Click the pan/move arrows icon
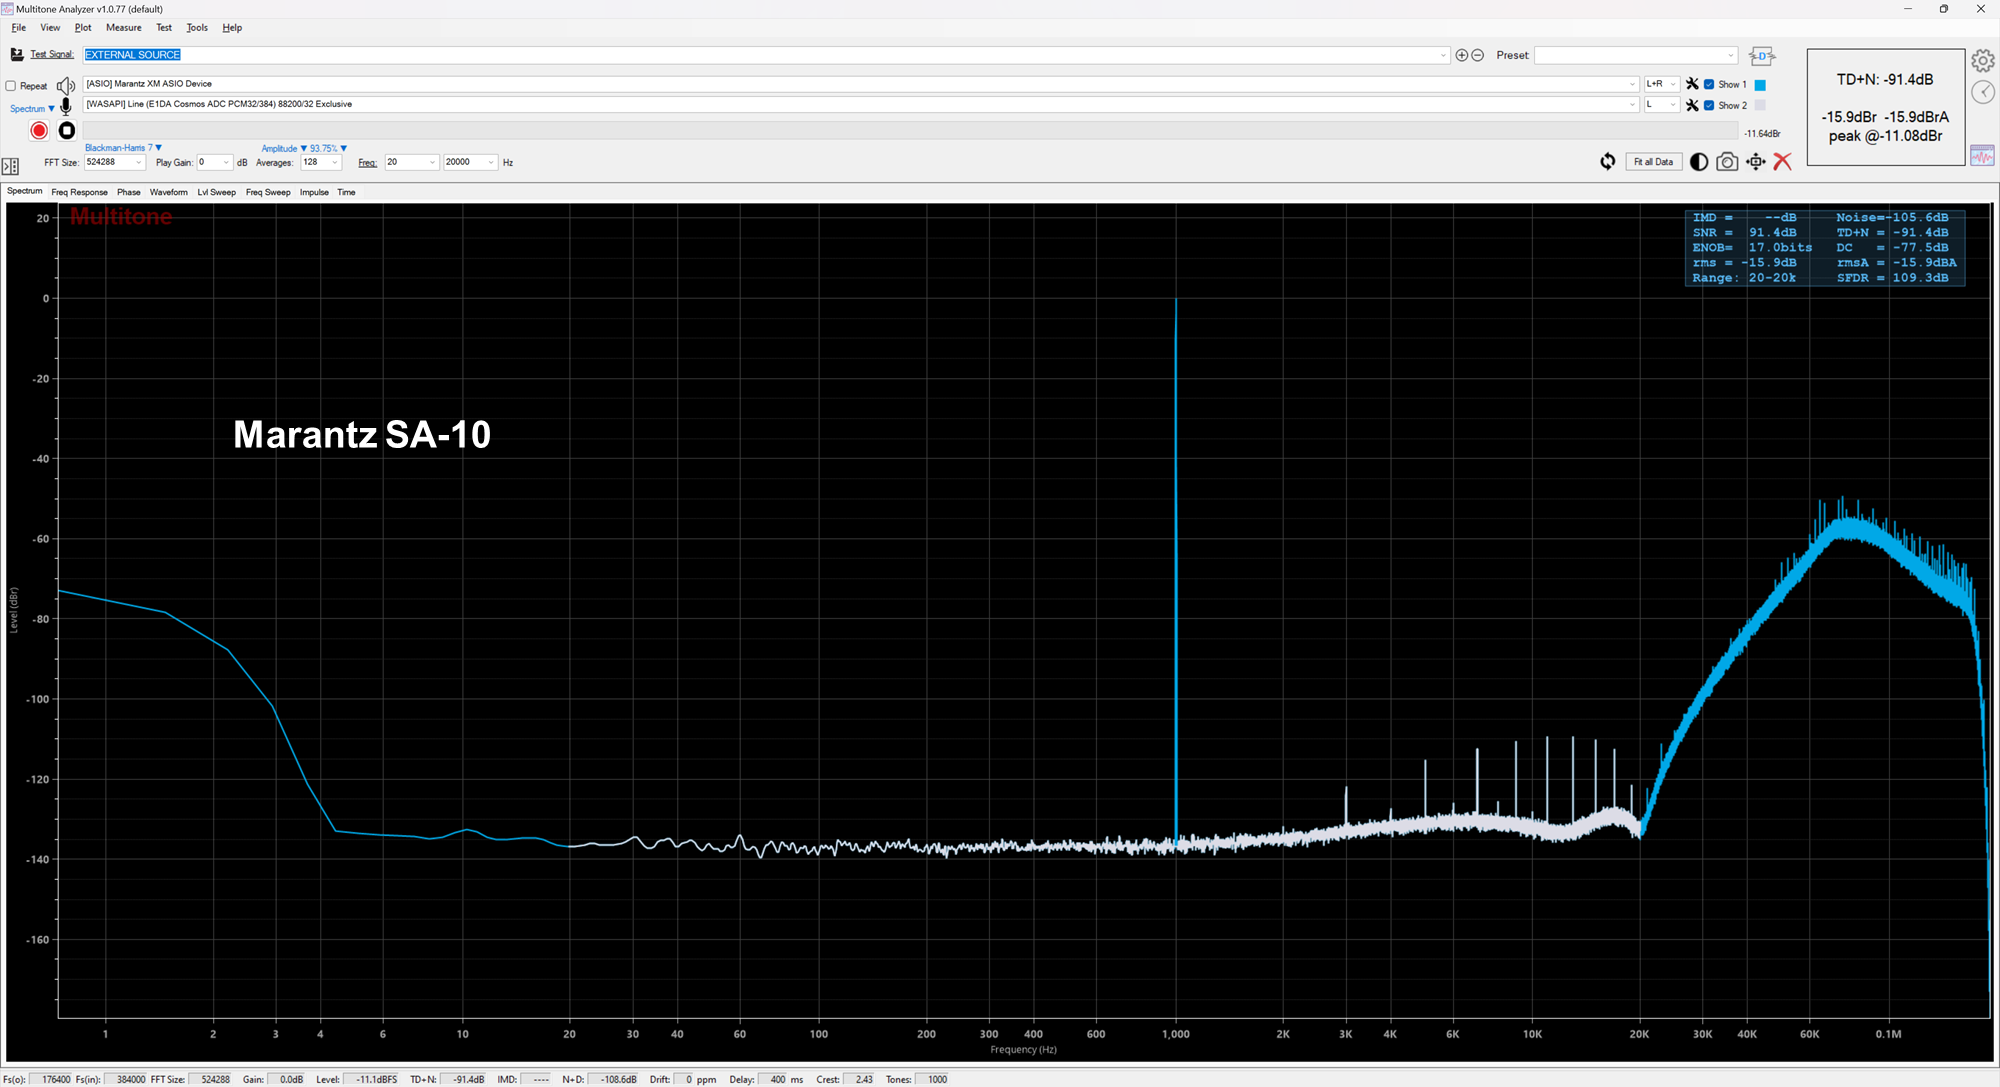Screen dimensions: 2000x1087 click(1756, 162)
